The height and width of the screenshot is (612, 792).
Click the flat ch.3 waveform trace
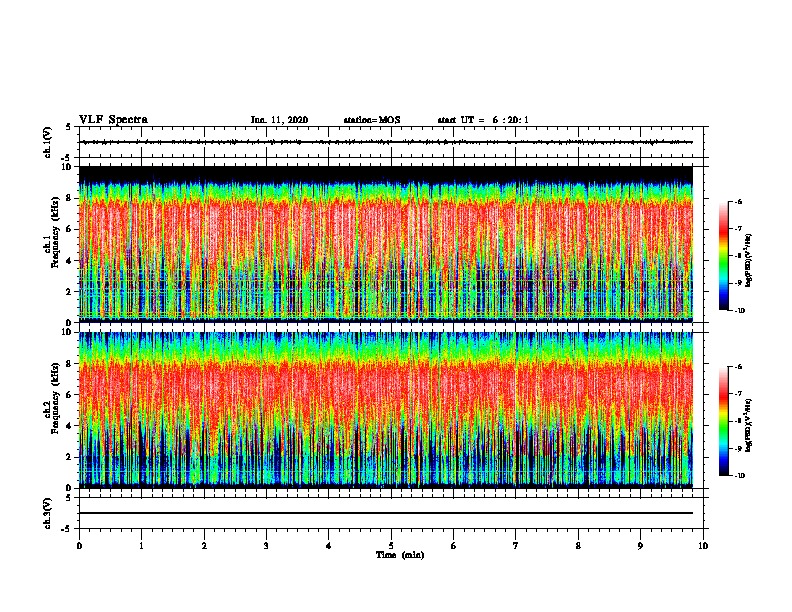[386, 513]
